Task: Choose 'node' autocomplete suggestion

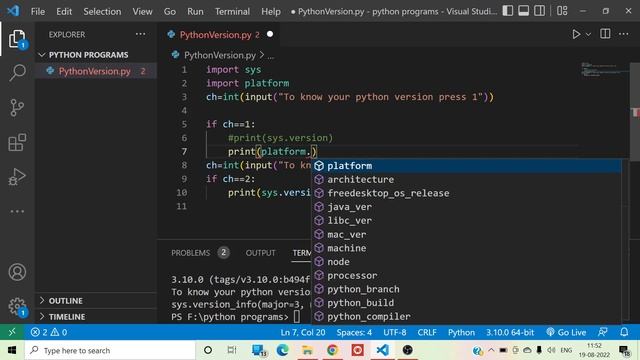Action: [x=467, y=262]
